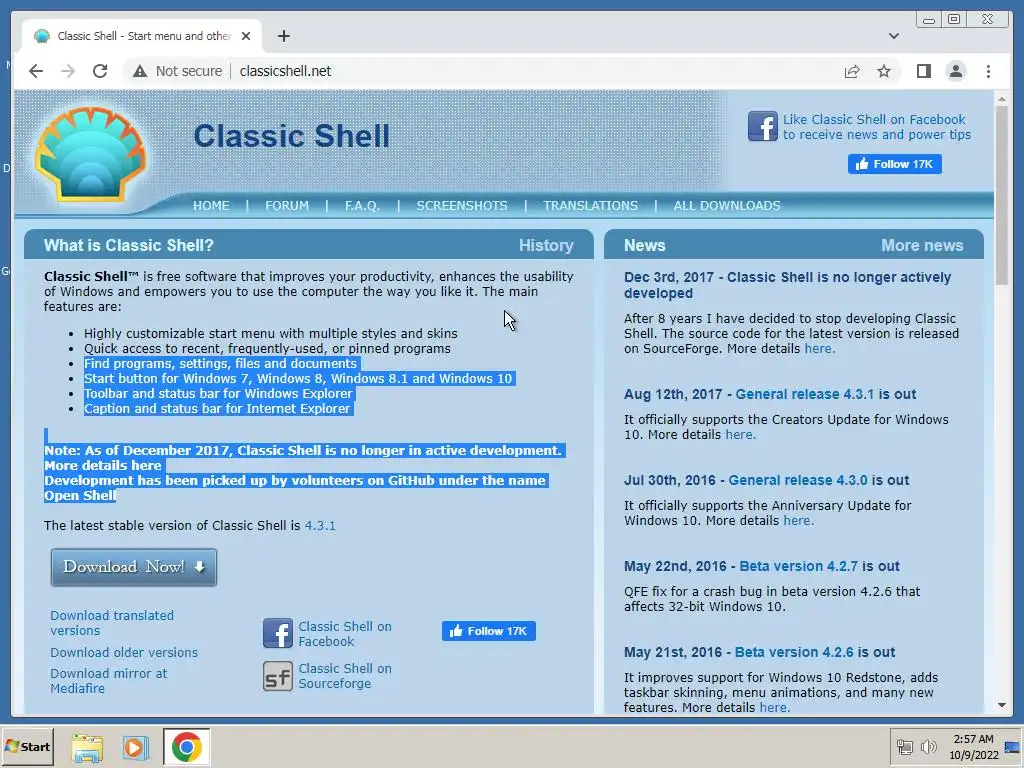Click 'here' in the Anniversary Update news
This screenshot has width=1024, height=768.
798,520
